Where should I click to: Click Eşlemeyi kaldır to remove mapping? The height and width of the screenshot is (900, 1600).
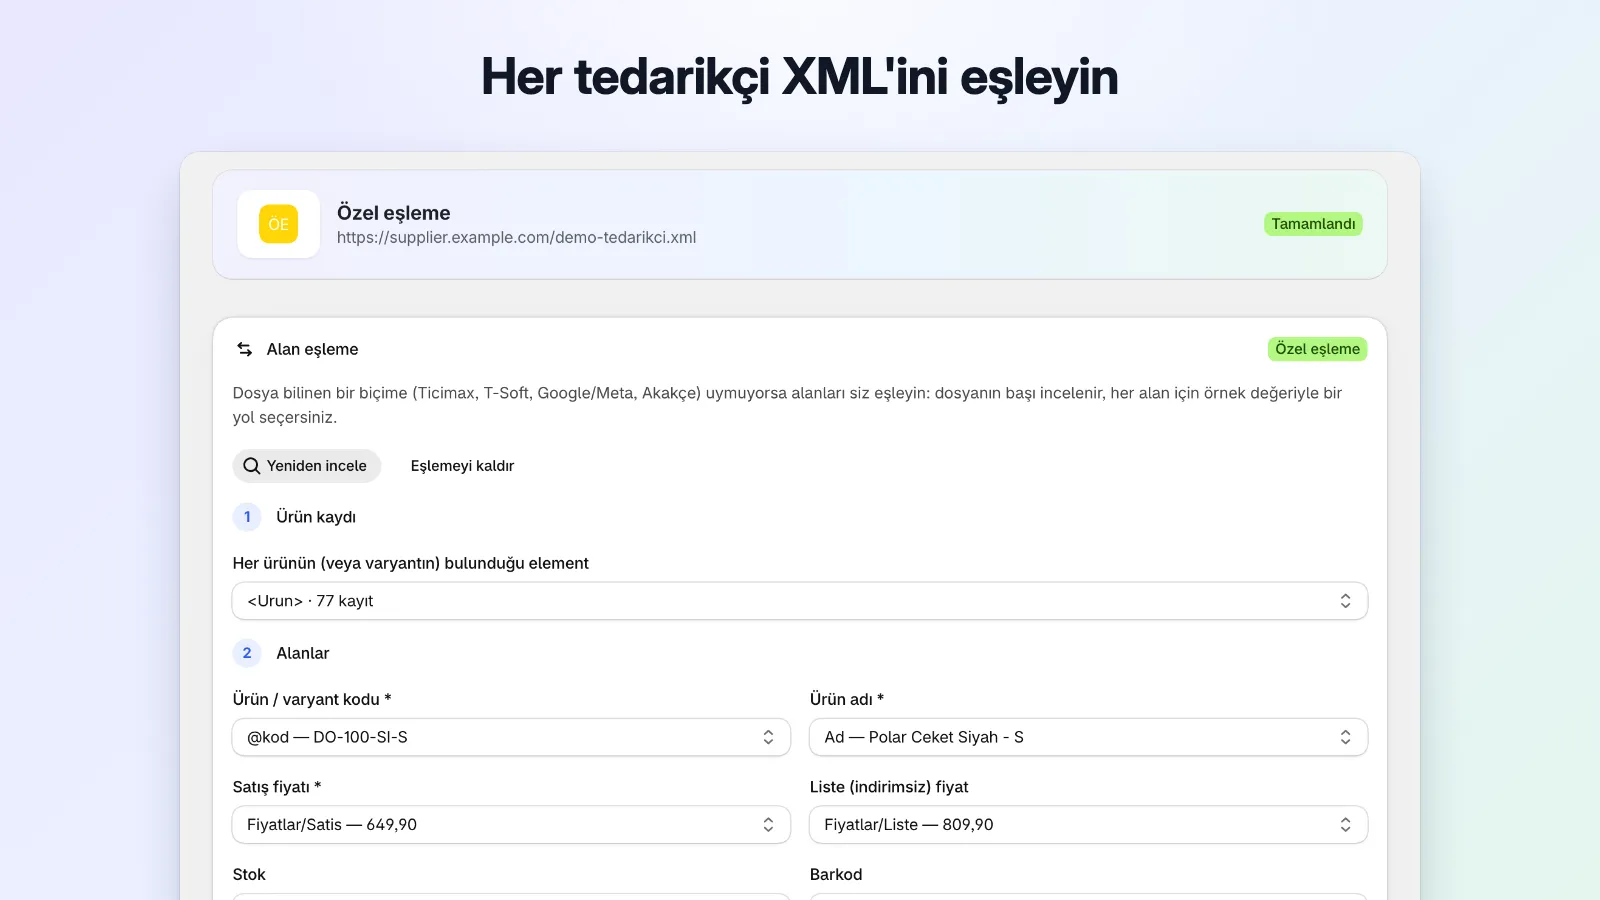click(x=462, y=466)
